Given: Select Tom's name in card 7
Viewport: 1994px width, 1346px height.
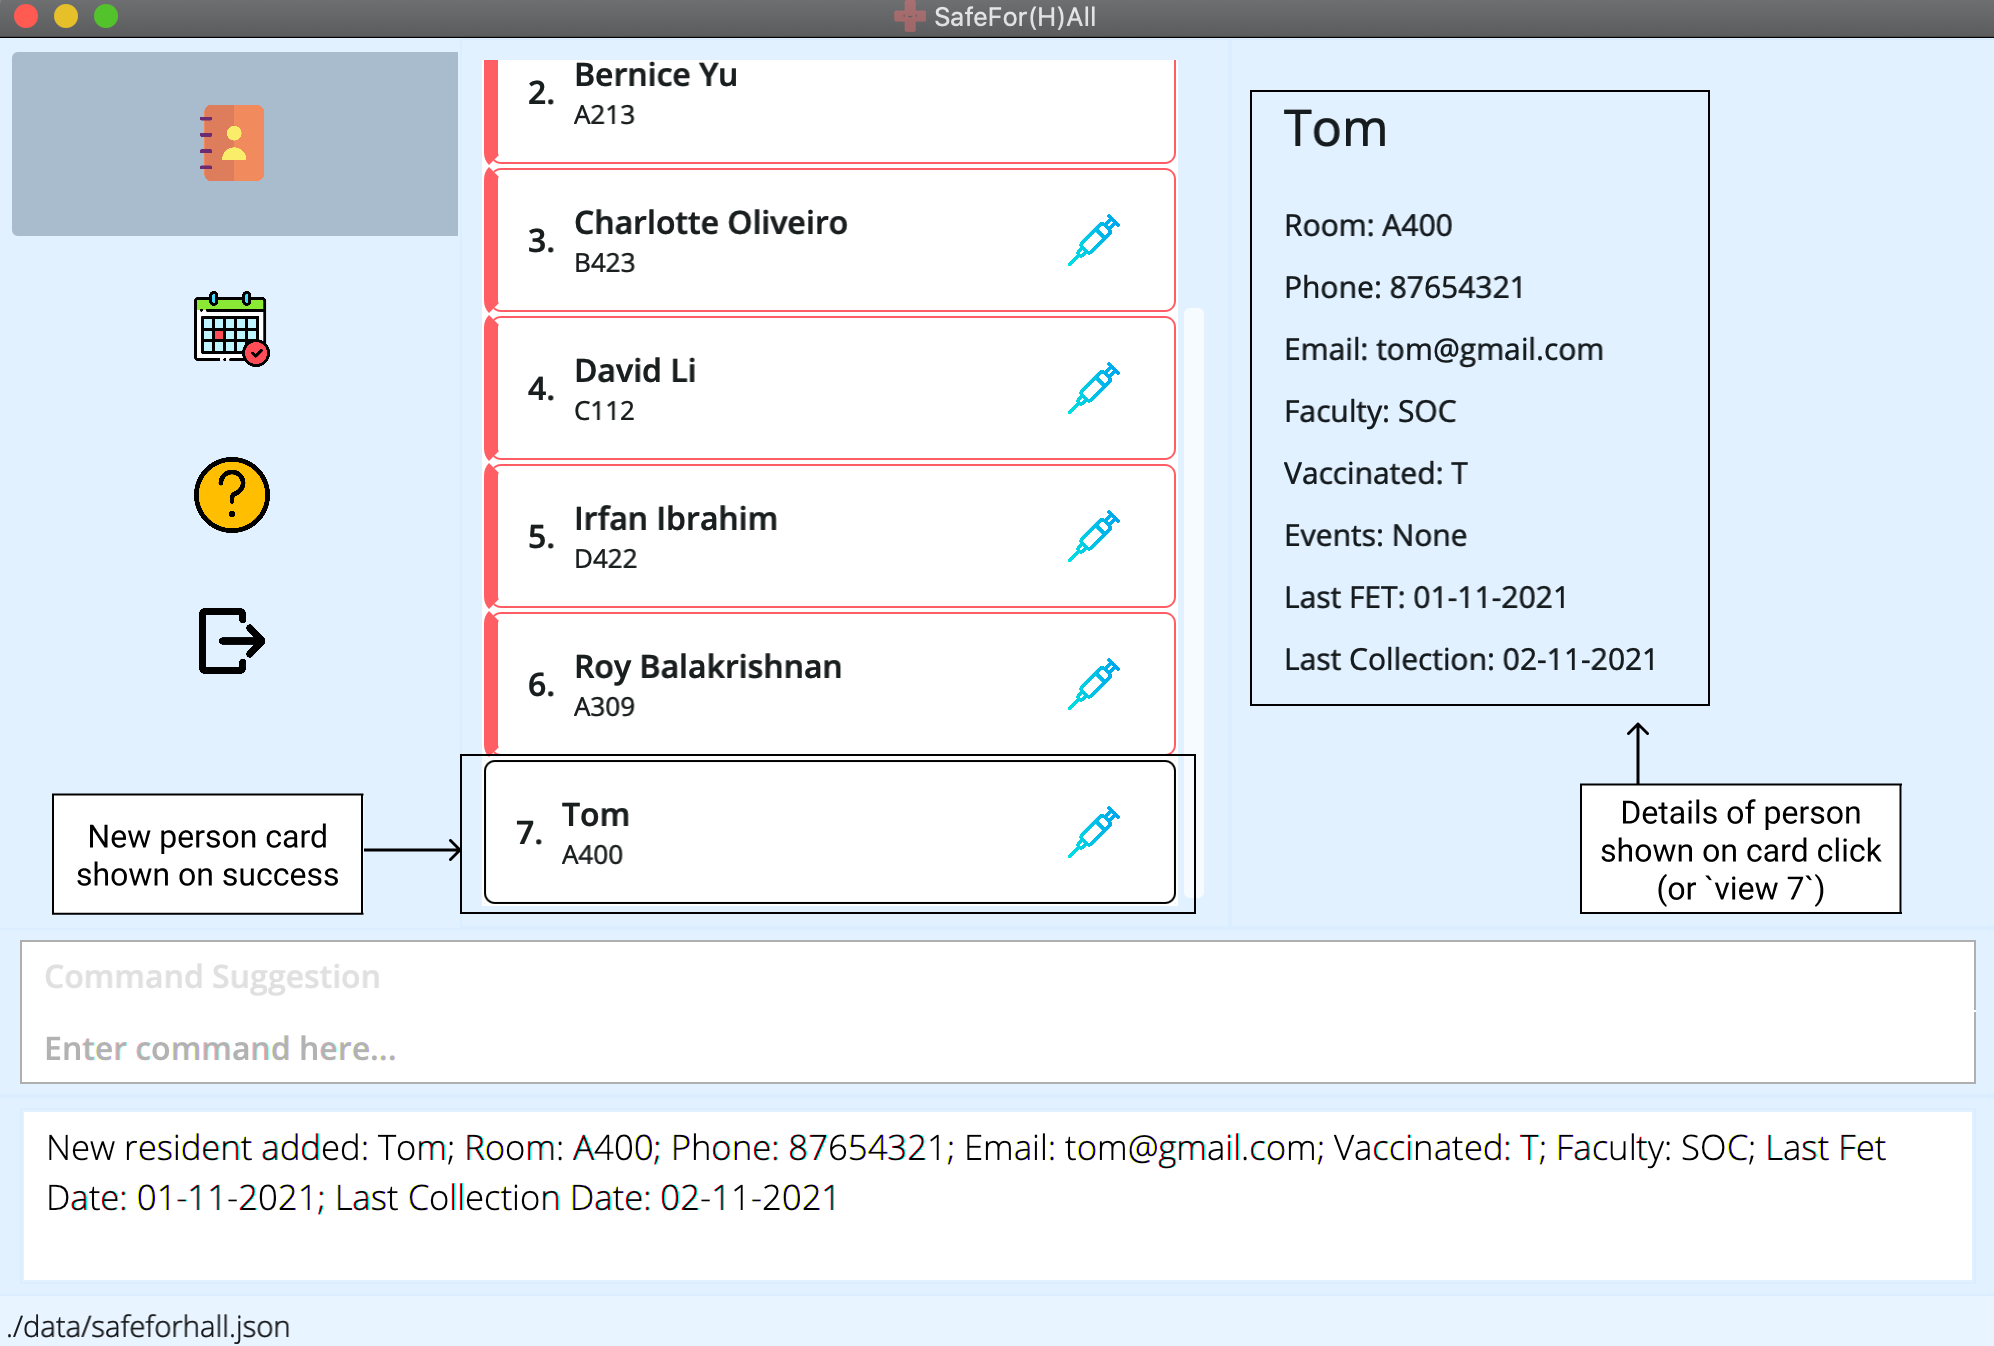Looking at the screenshot, I should 595,814.
